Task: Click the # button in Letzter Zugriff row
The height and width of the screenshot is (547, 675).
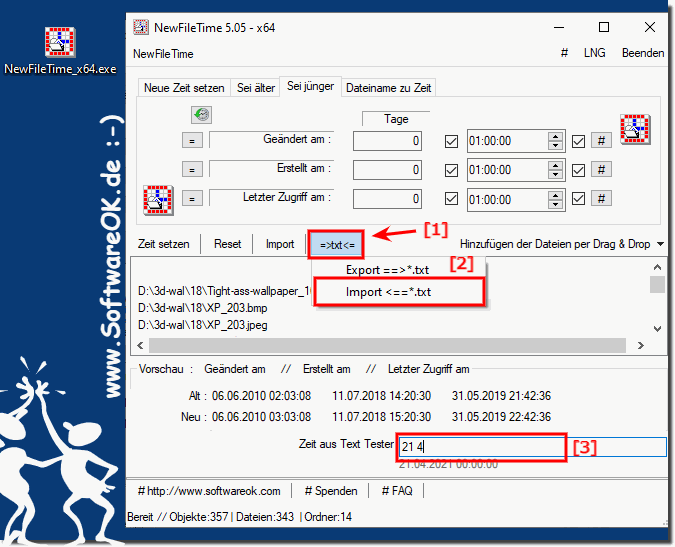Action: pos(601,198)
